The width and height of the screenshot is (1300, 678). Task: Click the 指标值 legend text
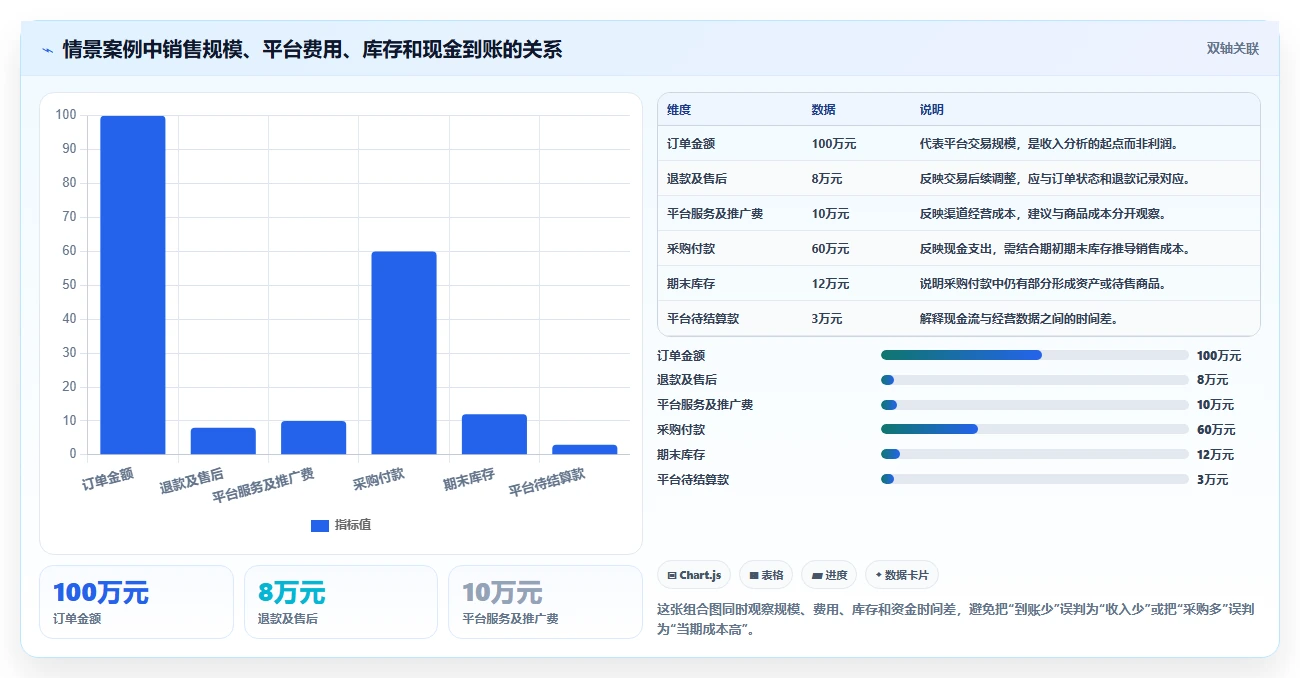353,525
